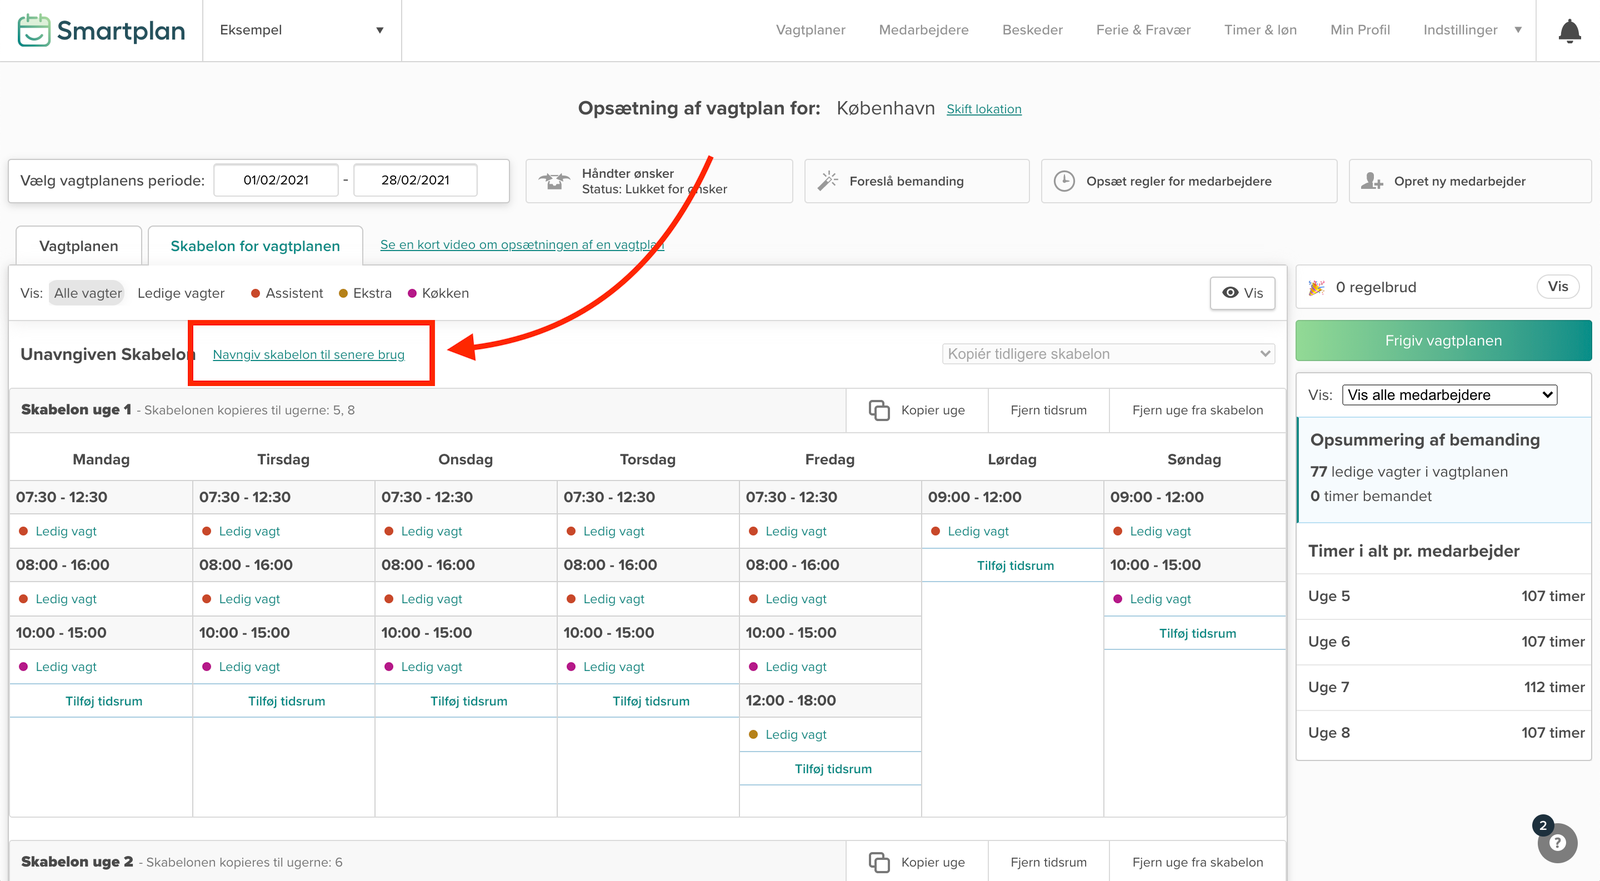Image resolution: width=1600 pixels, height=881 pixels.
Task: Toggle the Alle vagter filter
Action: click(87, 293)
